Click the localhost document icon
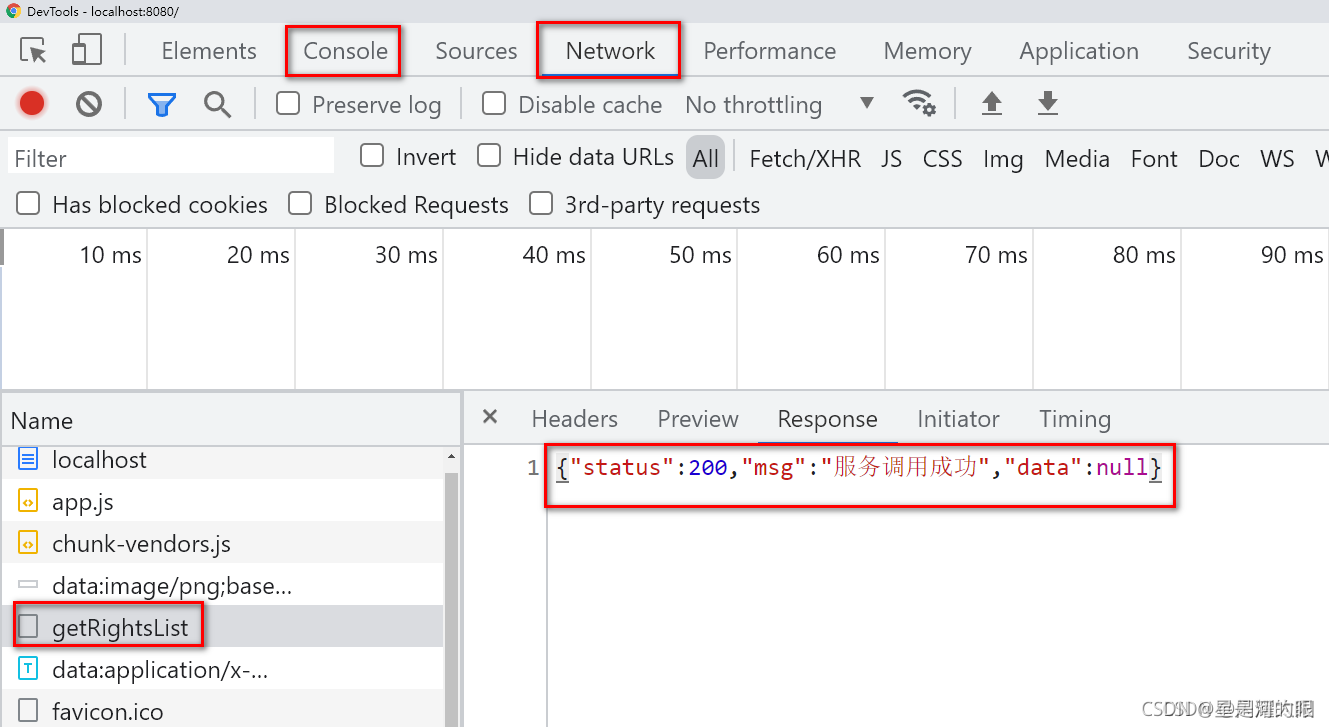This screenshot has height=727, width=1329. point(28,460)
